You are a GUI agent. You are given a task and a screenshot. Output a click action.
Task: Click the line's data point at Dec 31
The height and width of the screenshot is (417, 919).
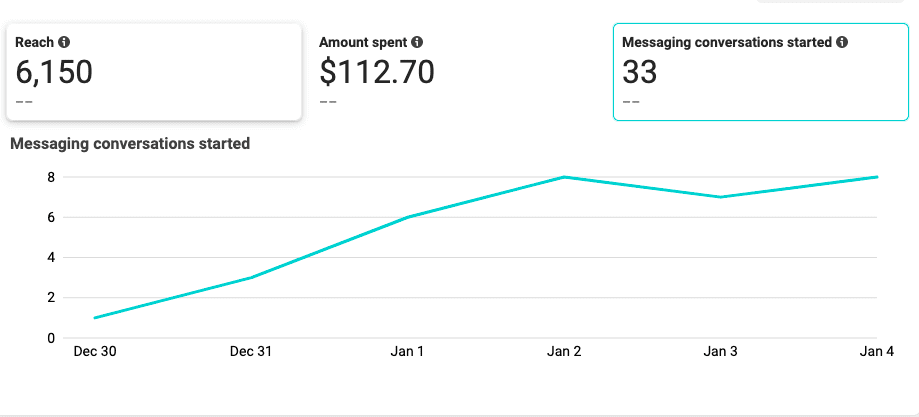coord(251,277)
